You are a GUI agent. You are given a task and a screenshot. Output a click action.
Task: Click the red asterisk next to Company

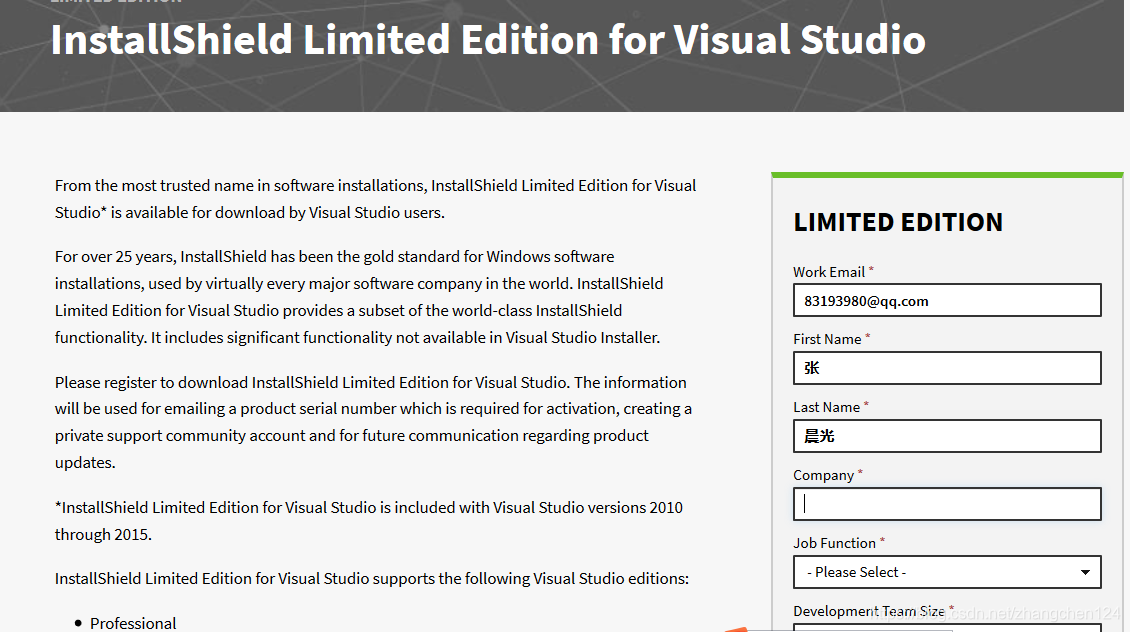[x=858, y=472]
